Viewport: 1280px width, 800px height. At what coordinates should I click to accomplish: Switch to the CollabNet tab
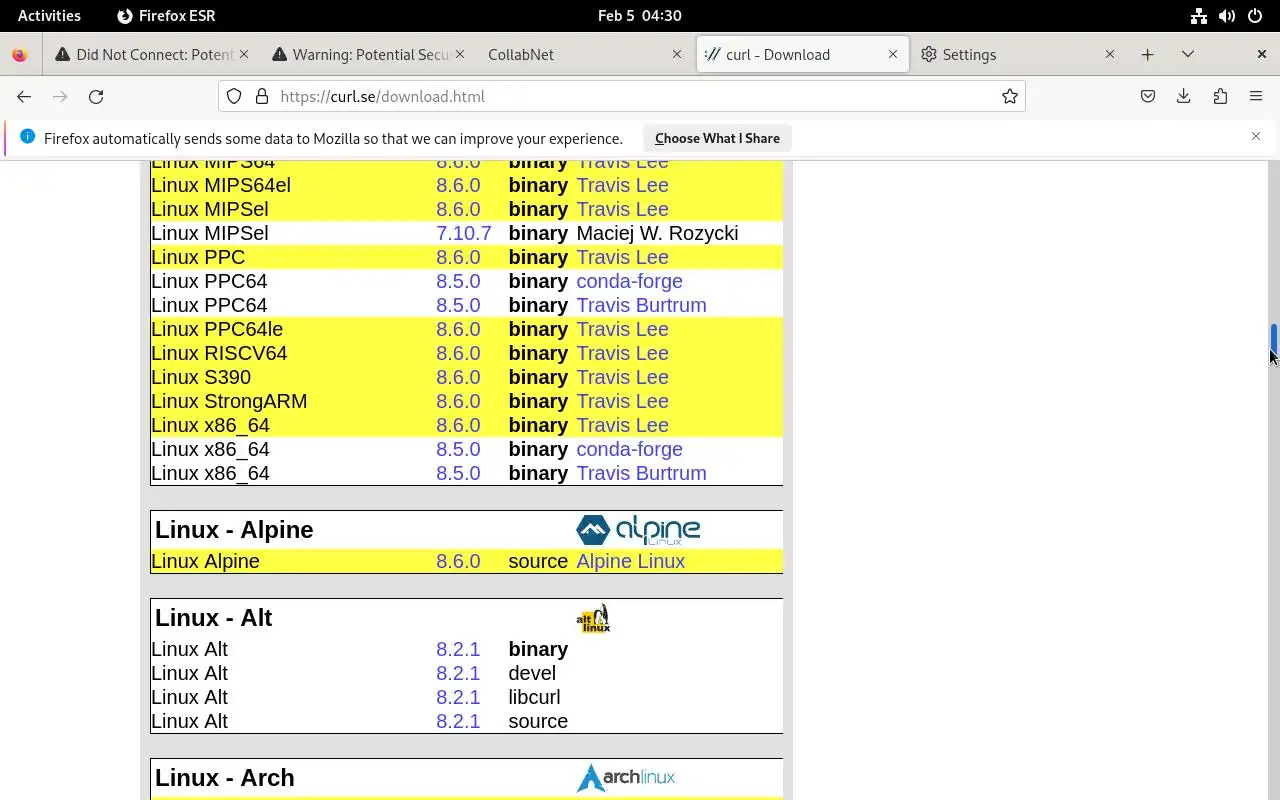(x=585, y=55)
